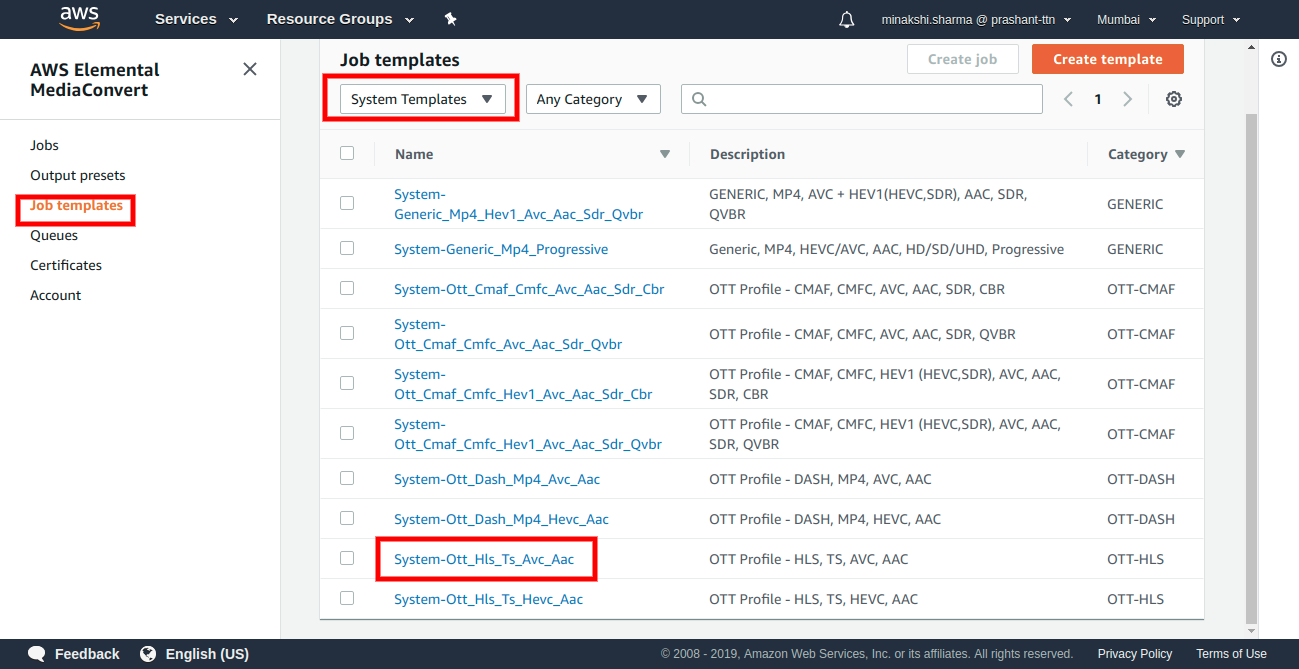Click the English (US) language selector

[x=207, y=654]
